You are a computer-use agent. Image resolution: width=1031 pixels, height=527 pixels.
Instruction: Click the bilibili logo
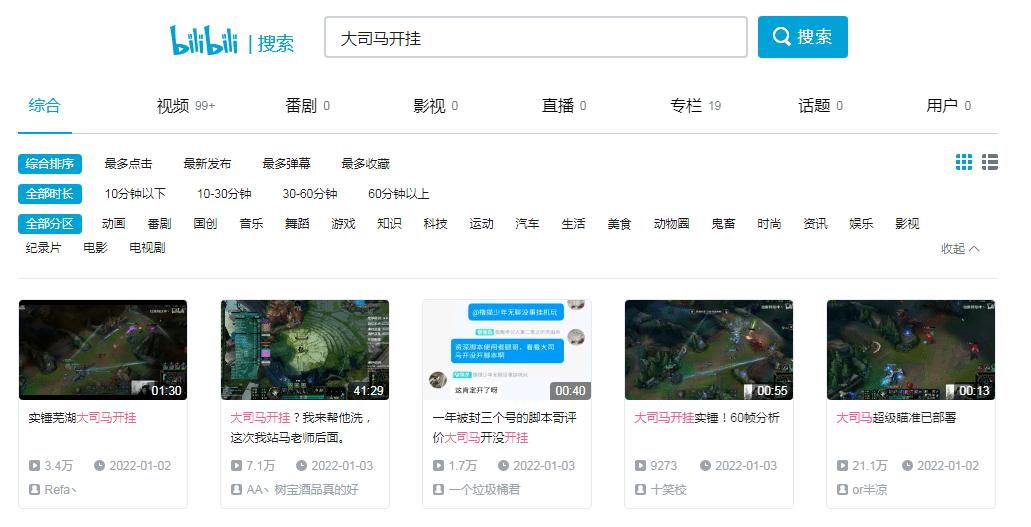click(204, 40)
